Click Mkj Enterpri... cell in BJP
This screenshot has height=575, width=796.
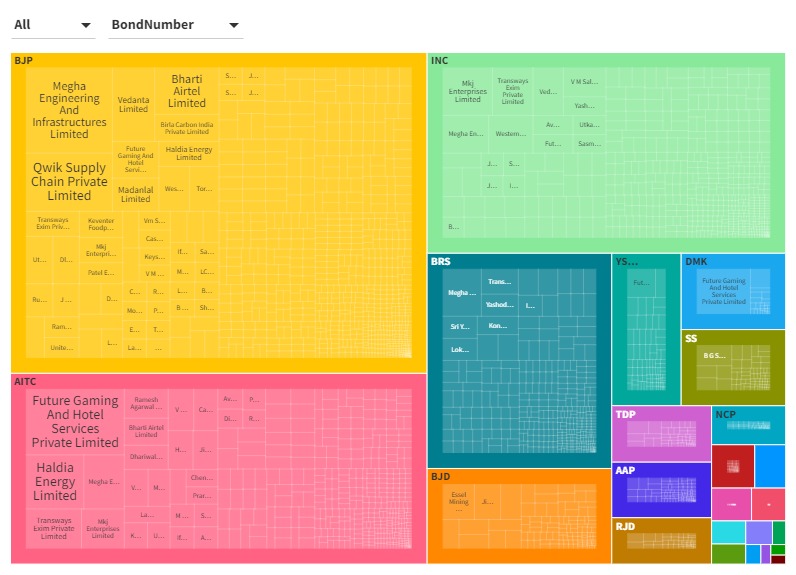point(101,250)
